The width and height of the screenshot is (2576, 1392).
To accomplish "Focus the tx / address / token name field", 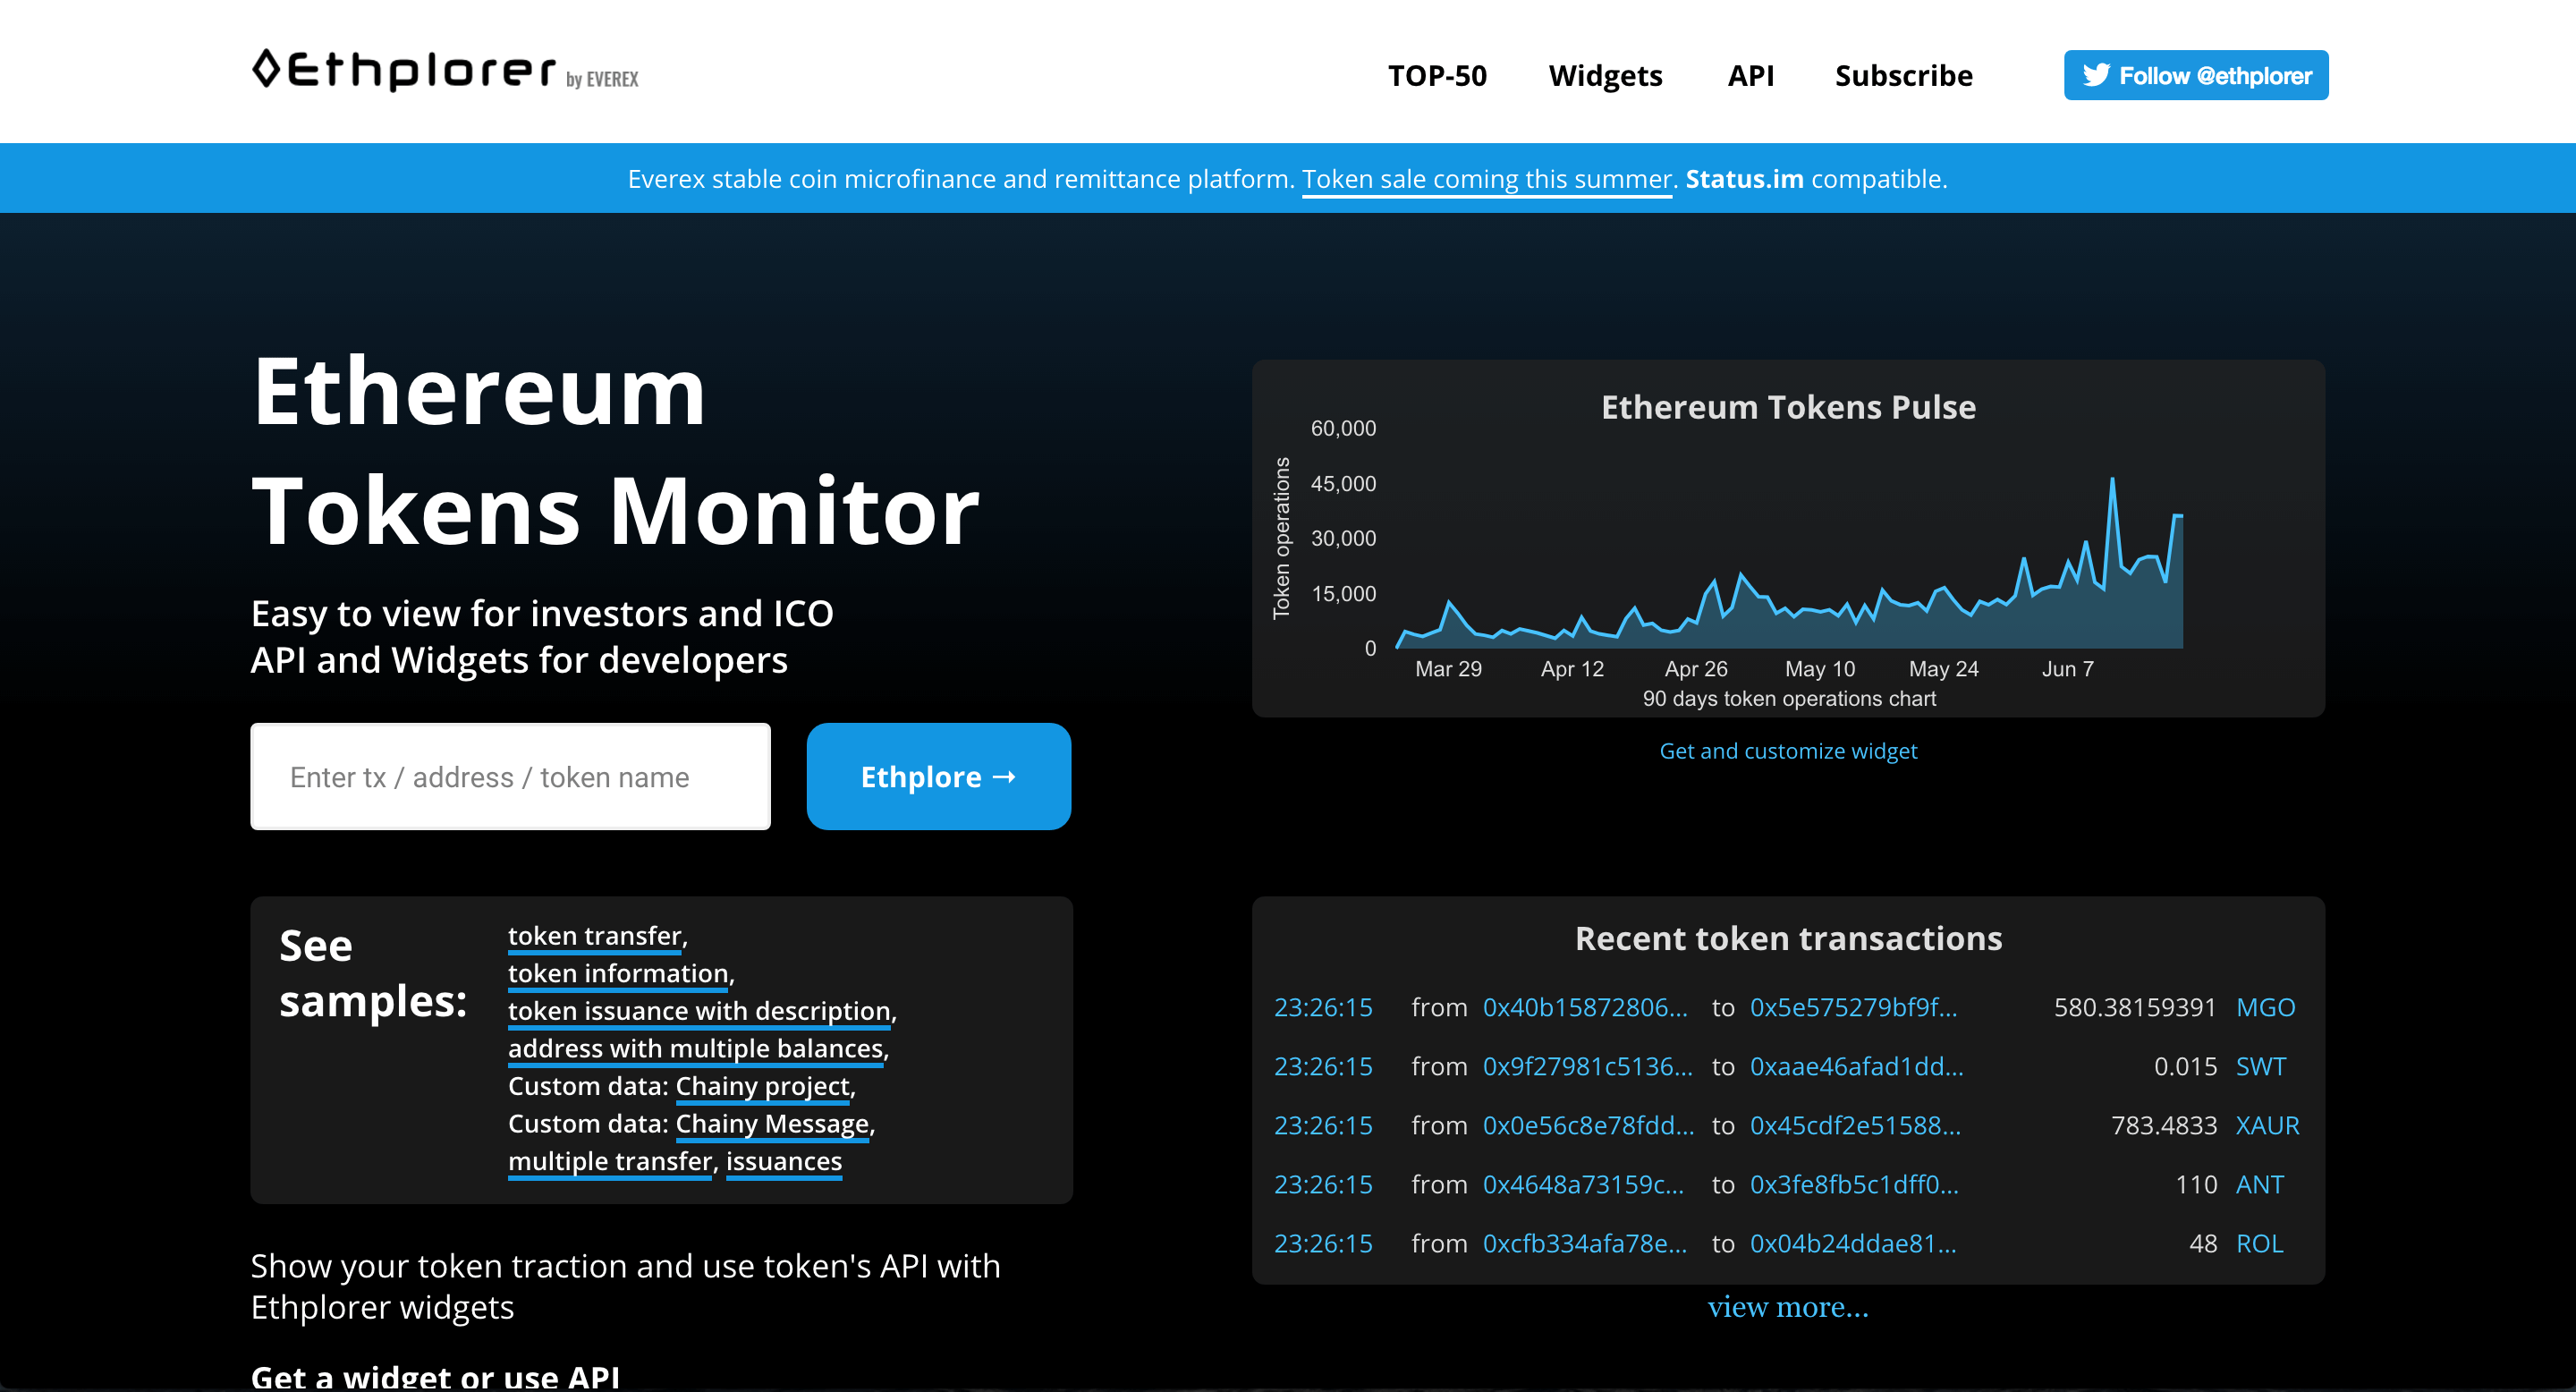I will click(511, 777).
